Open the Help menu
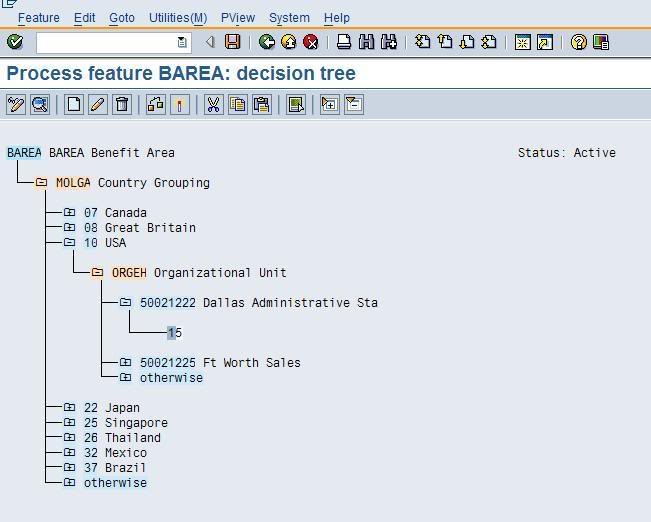This screenshot has height=522, width=651. click(x=337, y=18)
